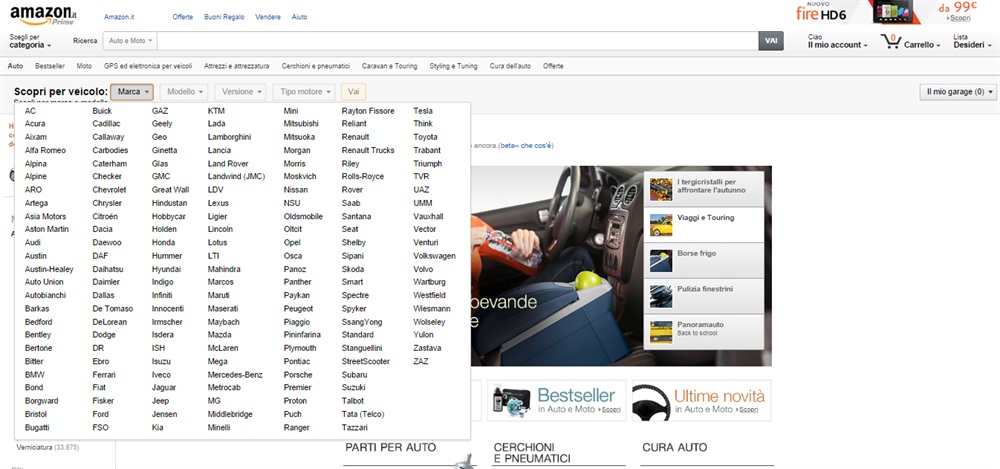Select Alfa Romeo from the brand list
Image resolution: width=1000 pixels, height=469 pixels.
pyautogui.click(x=45, y=151)
